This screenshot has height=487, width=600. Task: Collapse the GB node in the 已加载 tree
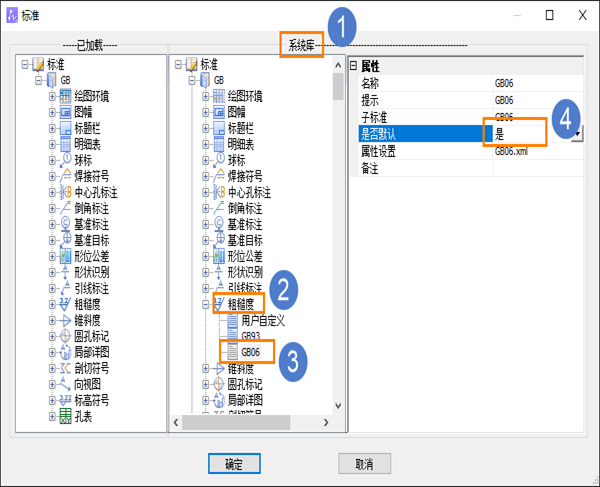39,80
